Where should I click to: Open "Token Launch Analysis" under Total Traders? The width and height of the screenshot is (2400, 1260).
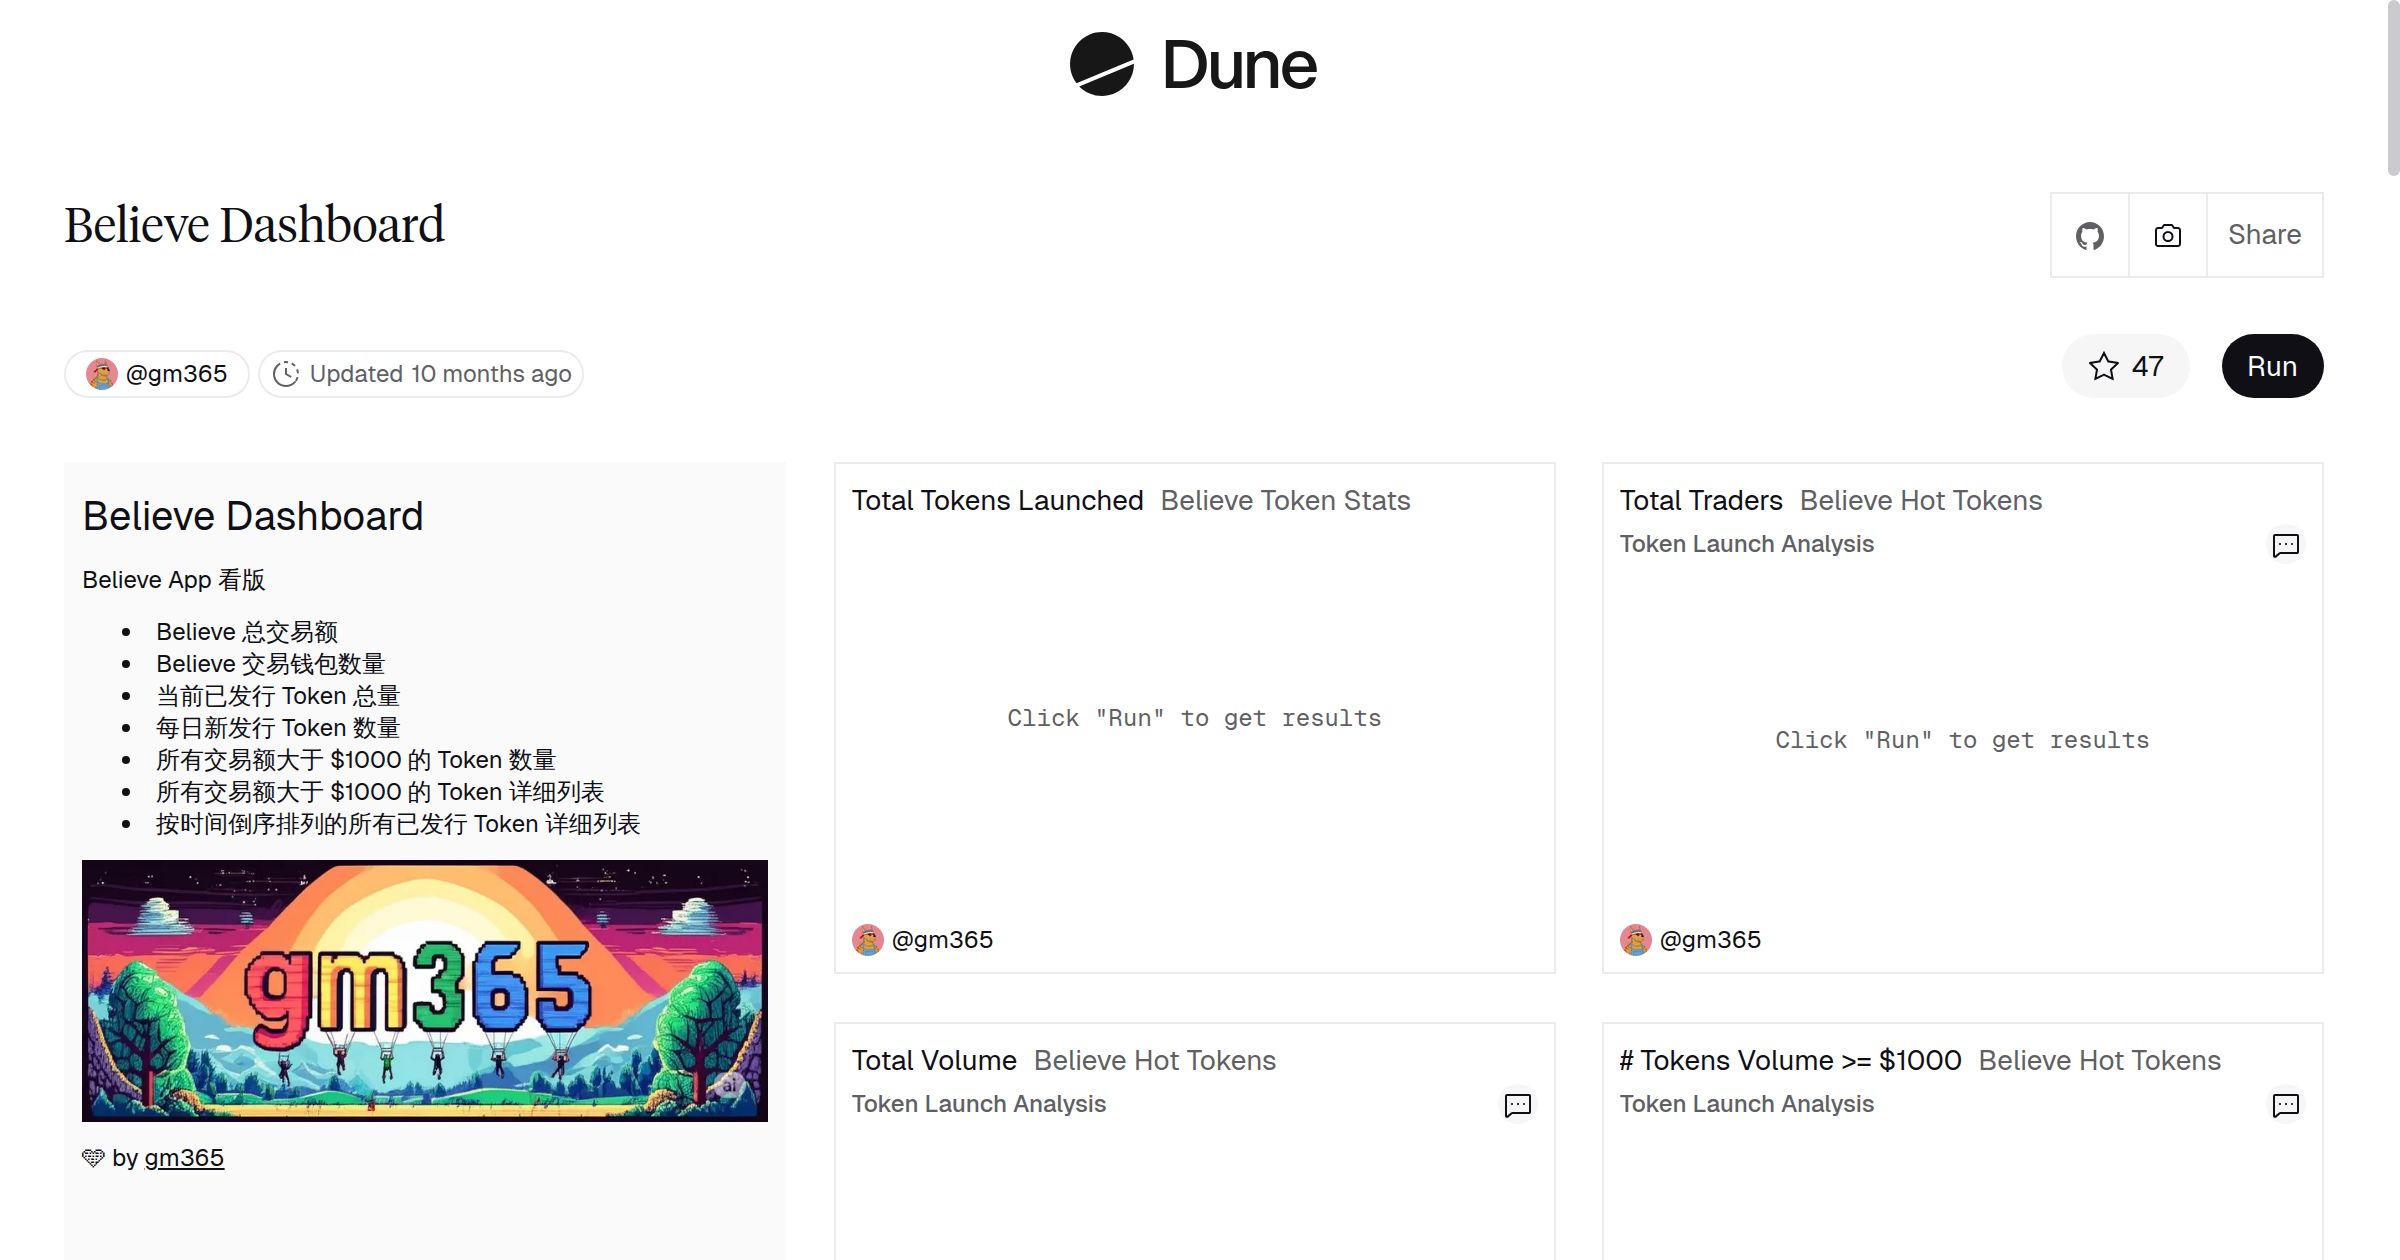click(x=1747, y=544)
